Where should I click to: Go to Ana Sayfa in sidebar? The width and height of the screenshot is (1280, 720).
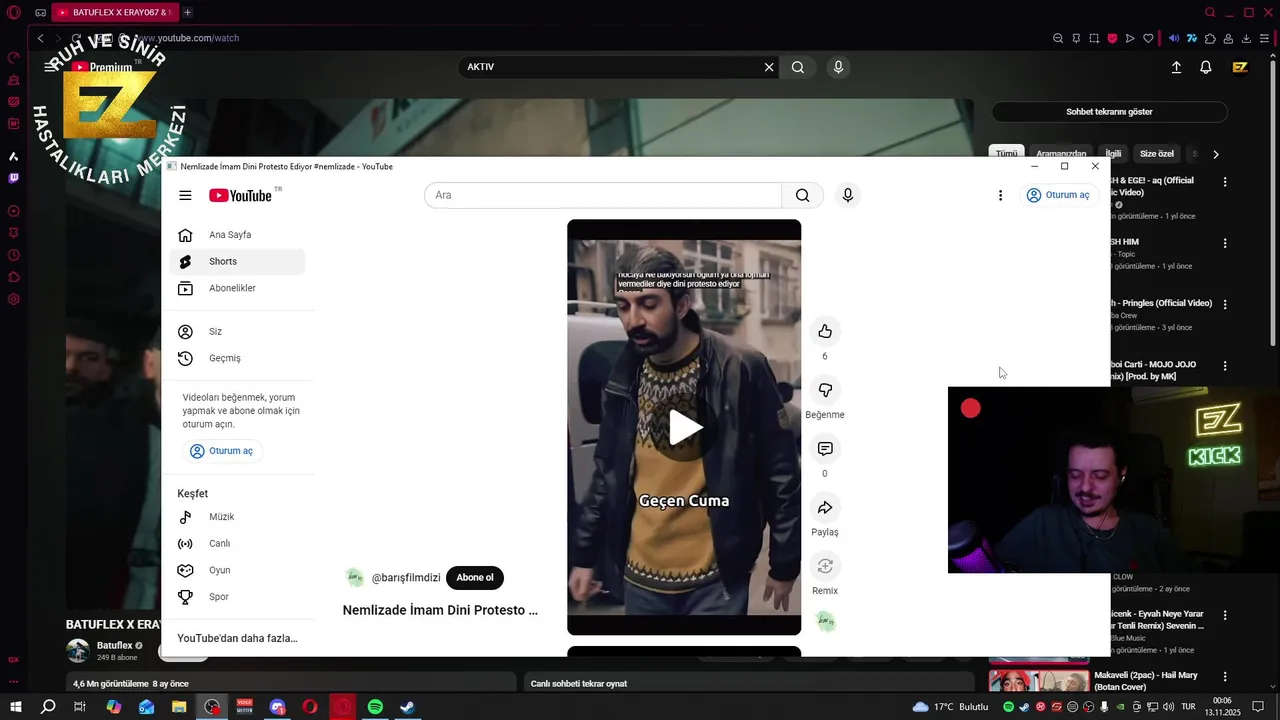pyautogui.click(x=238, y=235)
